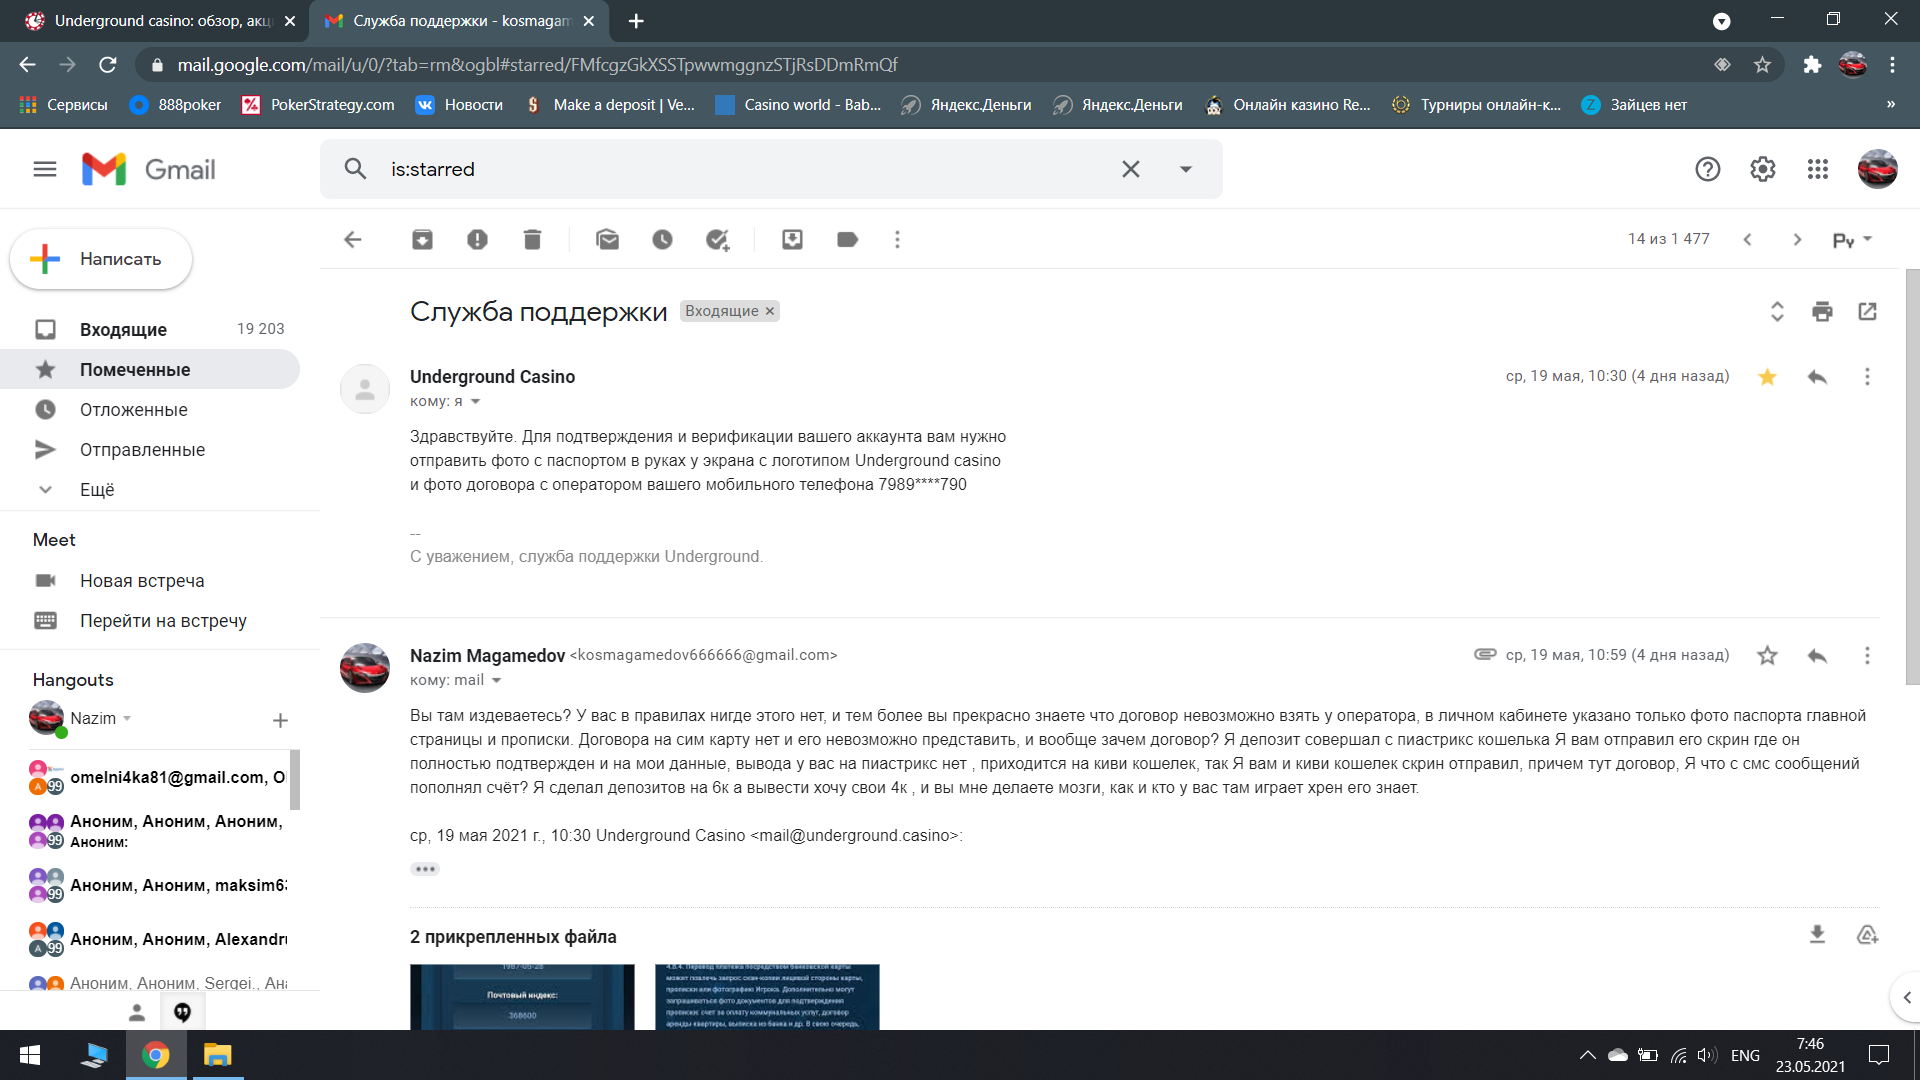Open the Входящие folder
Image resolution: width=1920 pixels, height=1080 pixels.
point(150,329)
